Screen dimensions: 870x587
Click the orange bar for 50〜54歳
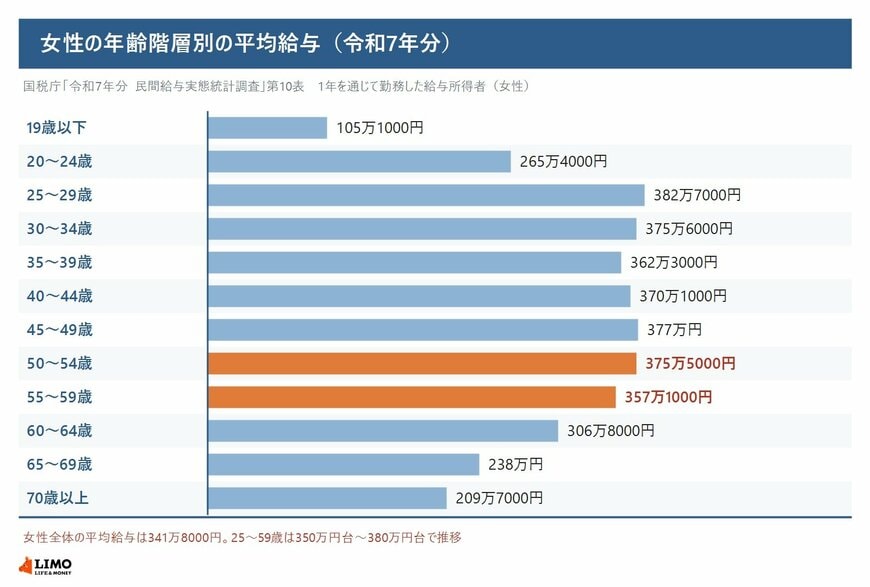422,363
